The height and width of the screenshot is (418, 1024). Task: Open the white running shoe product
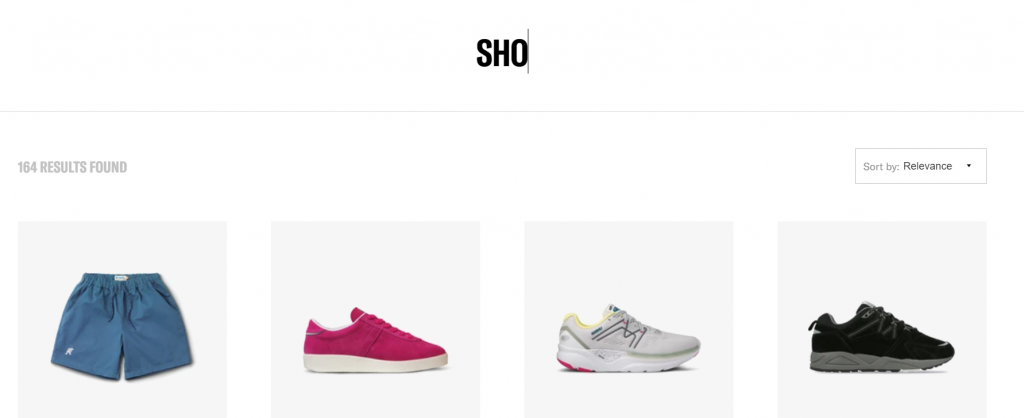click(629, 320)
